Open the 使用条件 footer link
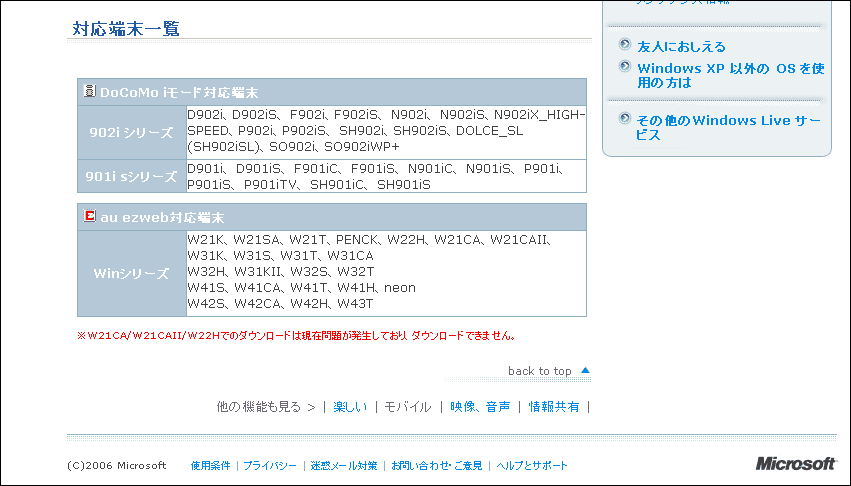 coord(211,466)
